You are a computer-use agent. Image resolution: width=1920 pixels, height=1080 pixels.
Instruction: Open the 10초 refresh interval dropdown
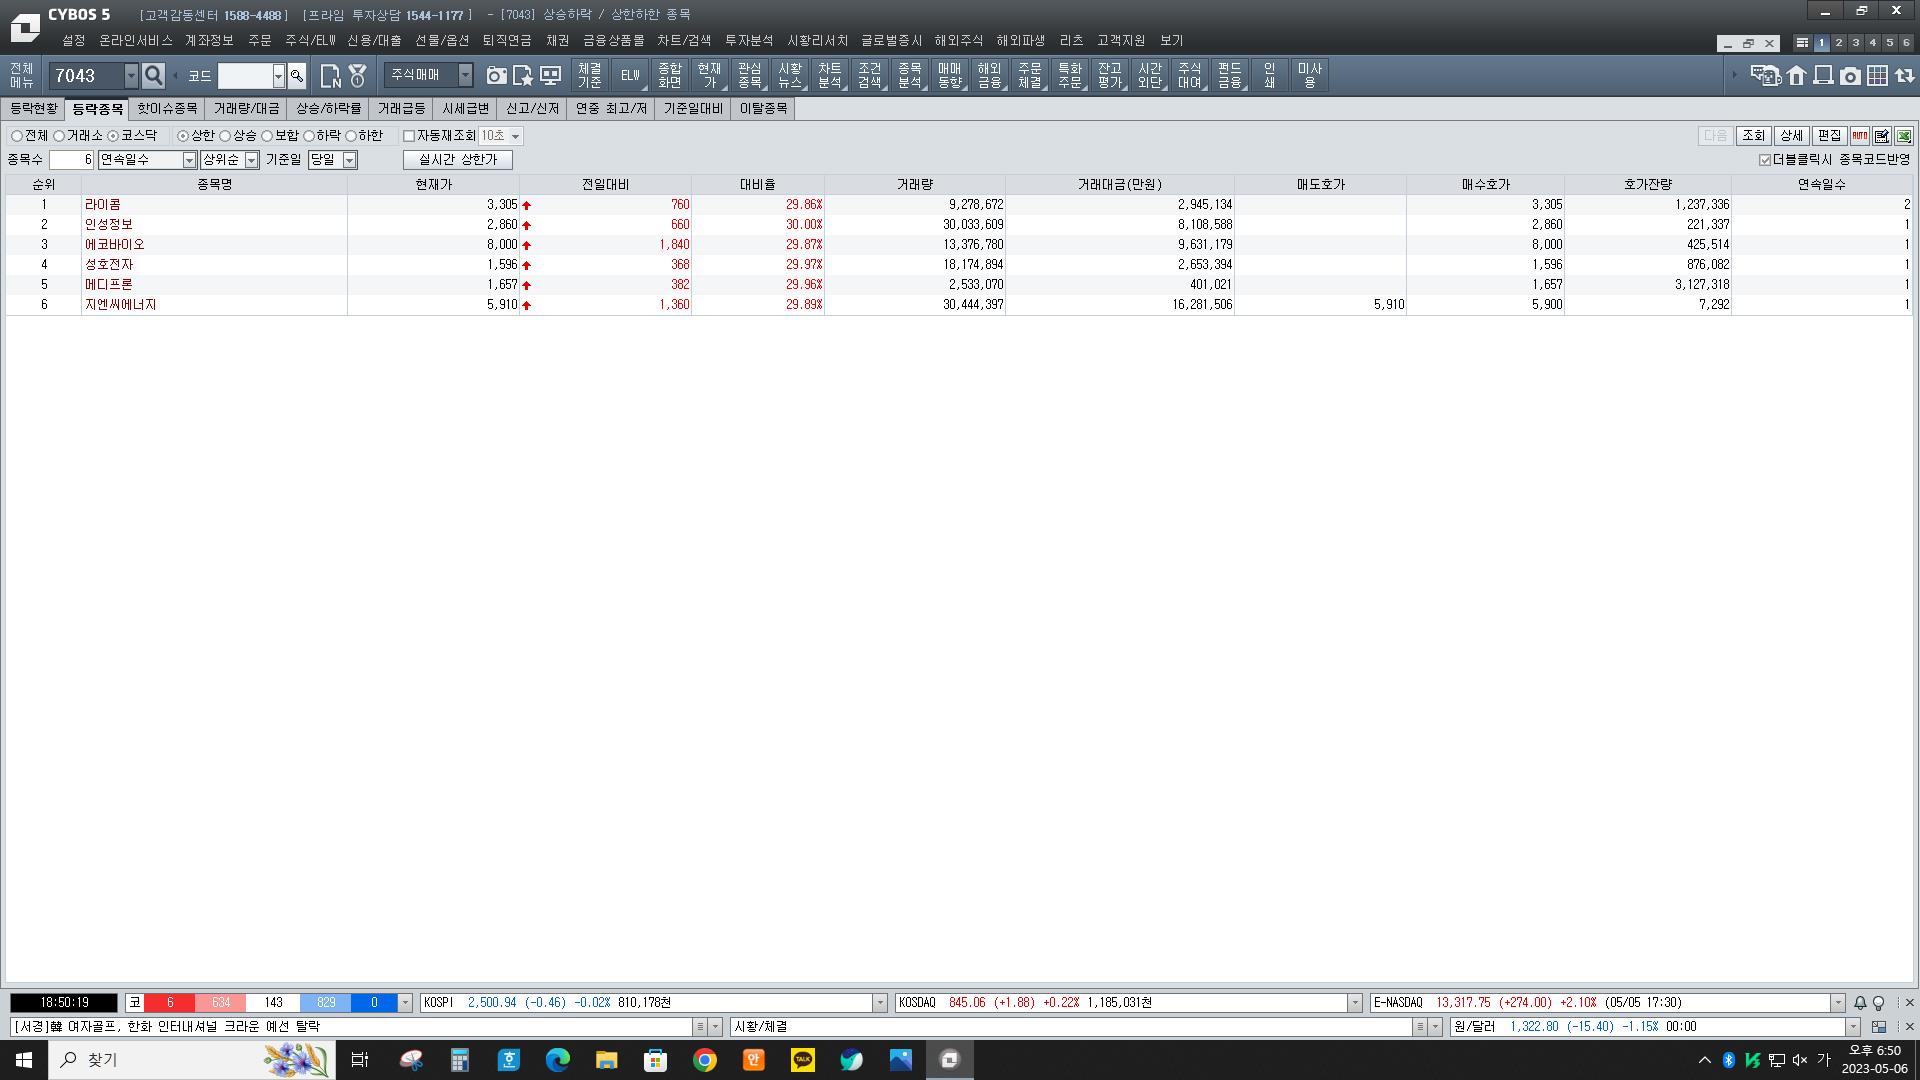(516, 136)
